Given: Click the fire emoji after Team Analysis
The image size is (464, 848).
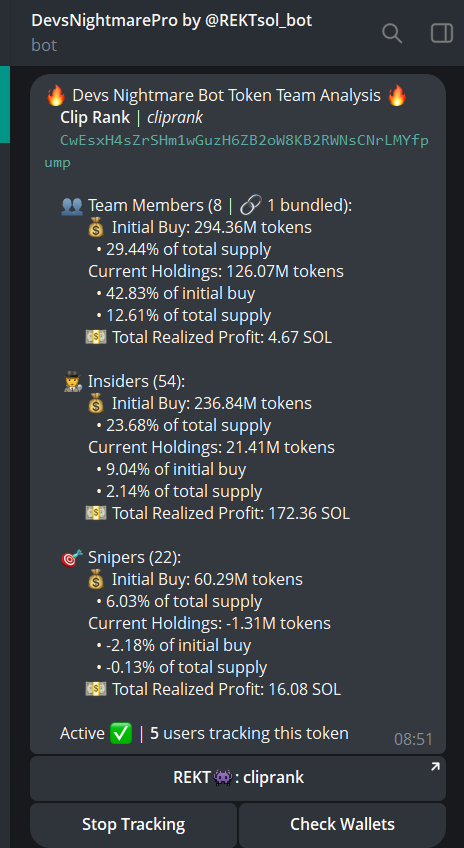Looking at the screenshot, I should point(397,96).
